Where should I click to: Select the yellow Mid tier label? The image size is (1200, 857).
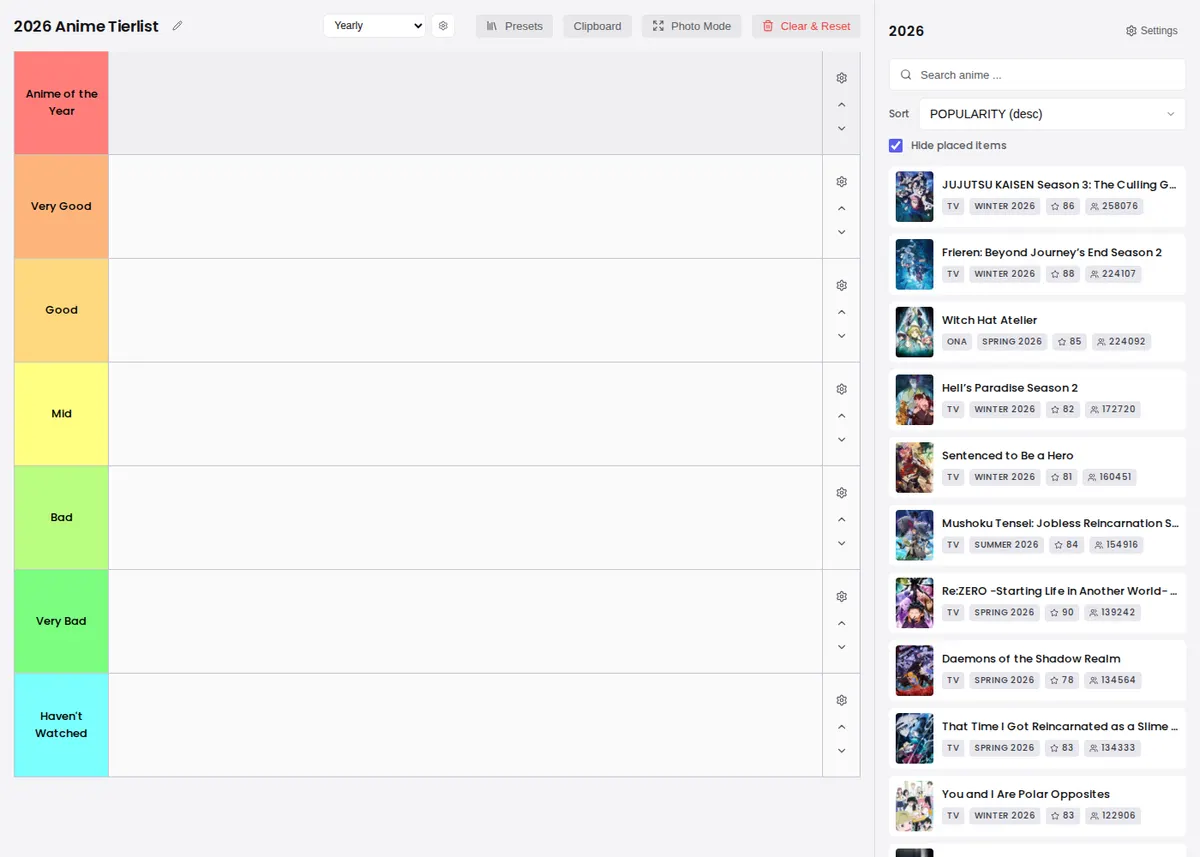(61, 414)
